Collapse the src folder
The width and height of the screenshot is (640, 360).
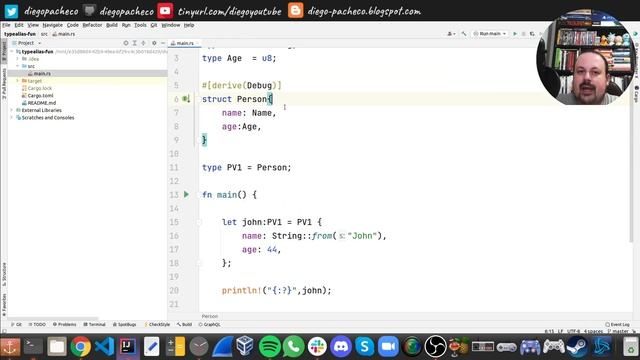(x=18, y=66)
